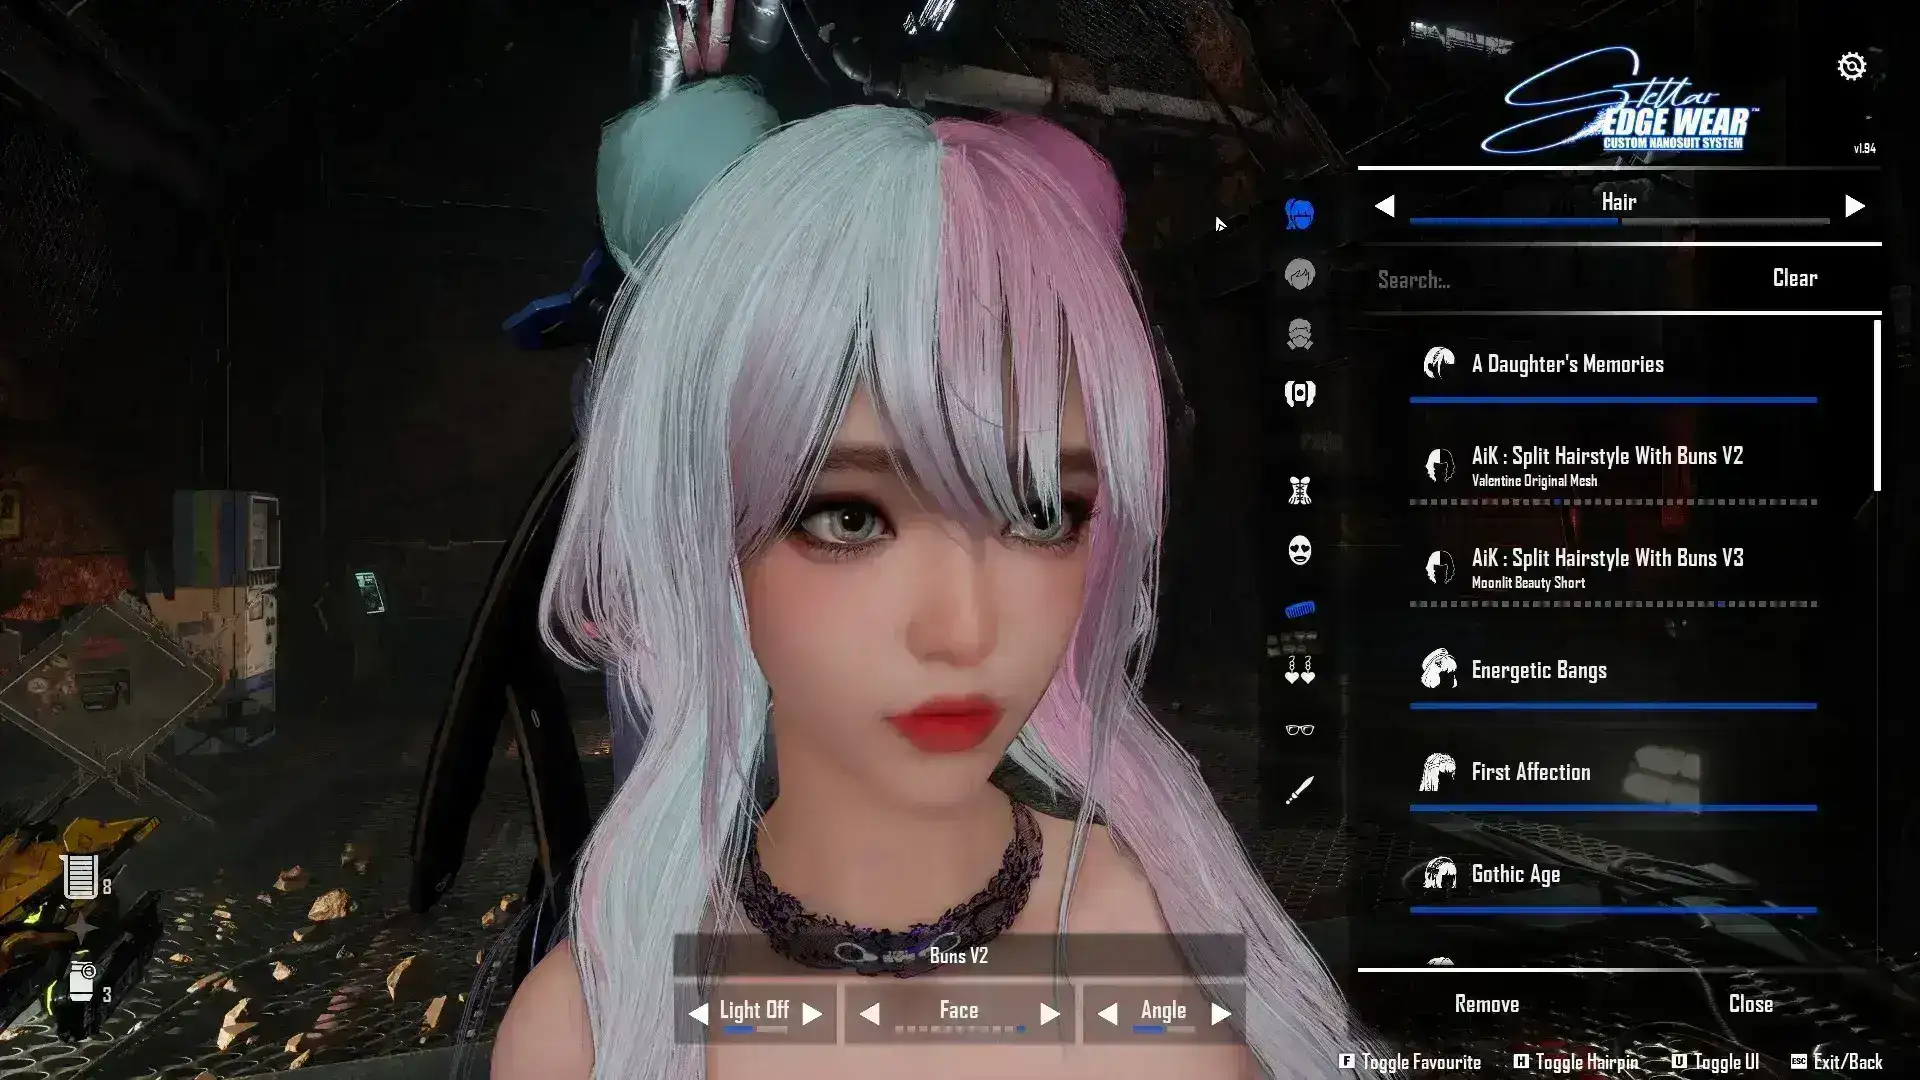
Task: Select the short hair head icon
Action: coord(1299,274)
